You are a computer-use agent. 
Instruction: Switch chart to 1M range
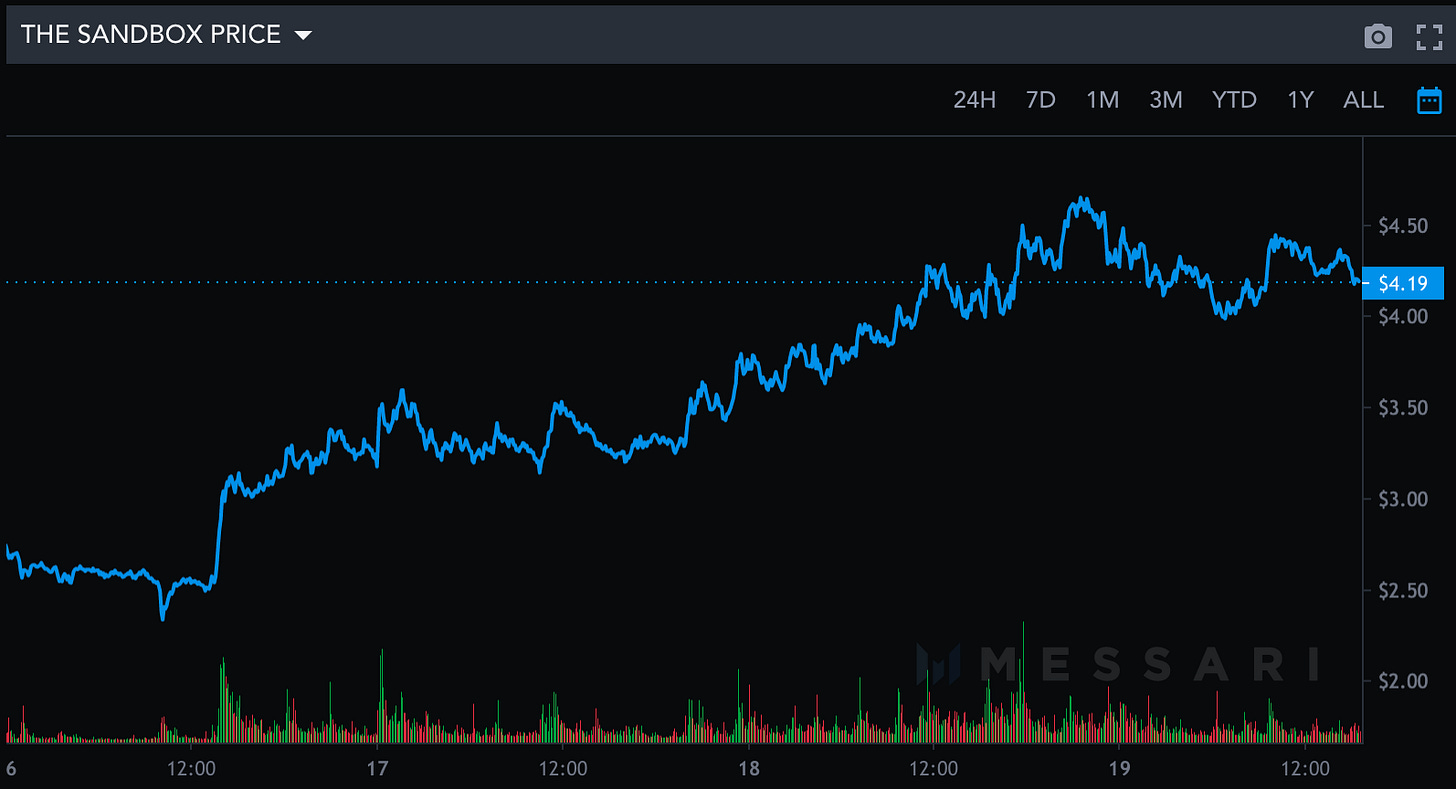pos(1102,100)
